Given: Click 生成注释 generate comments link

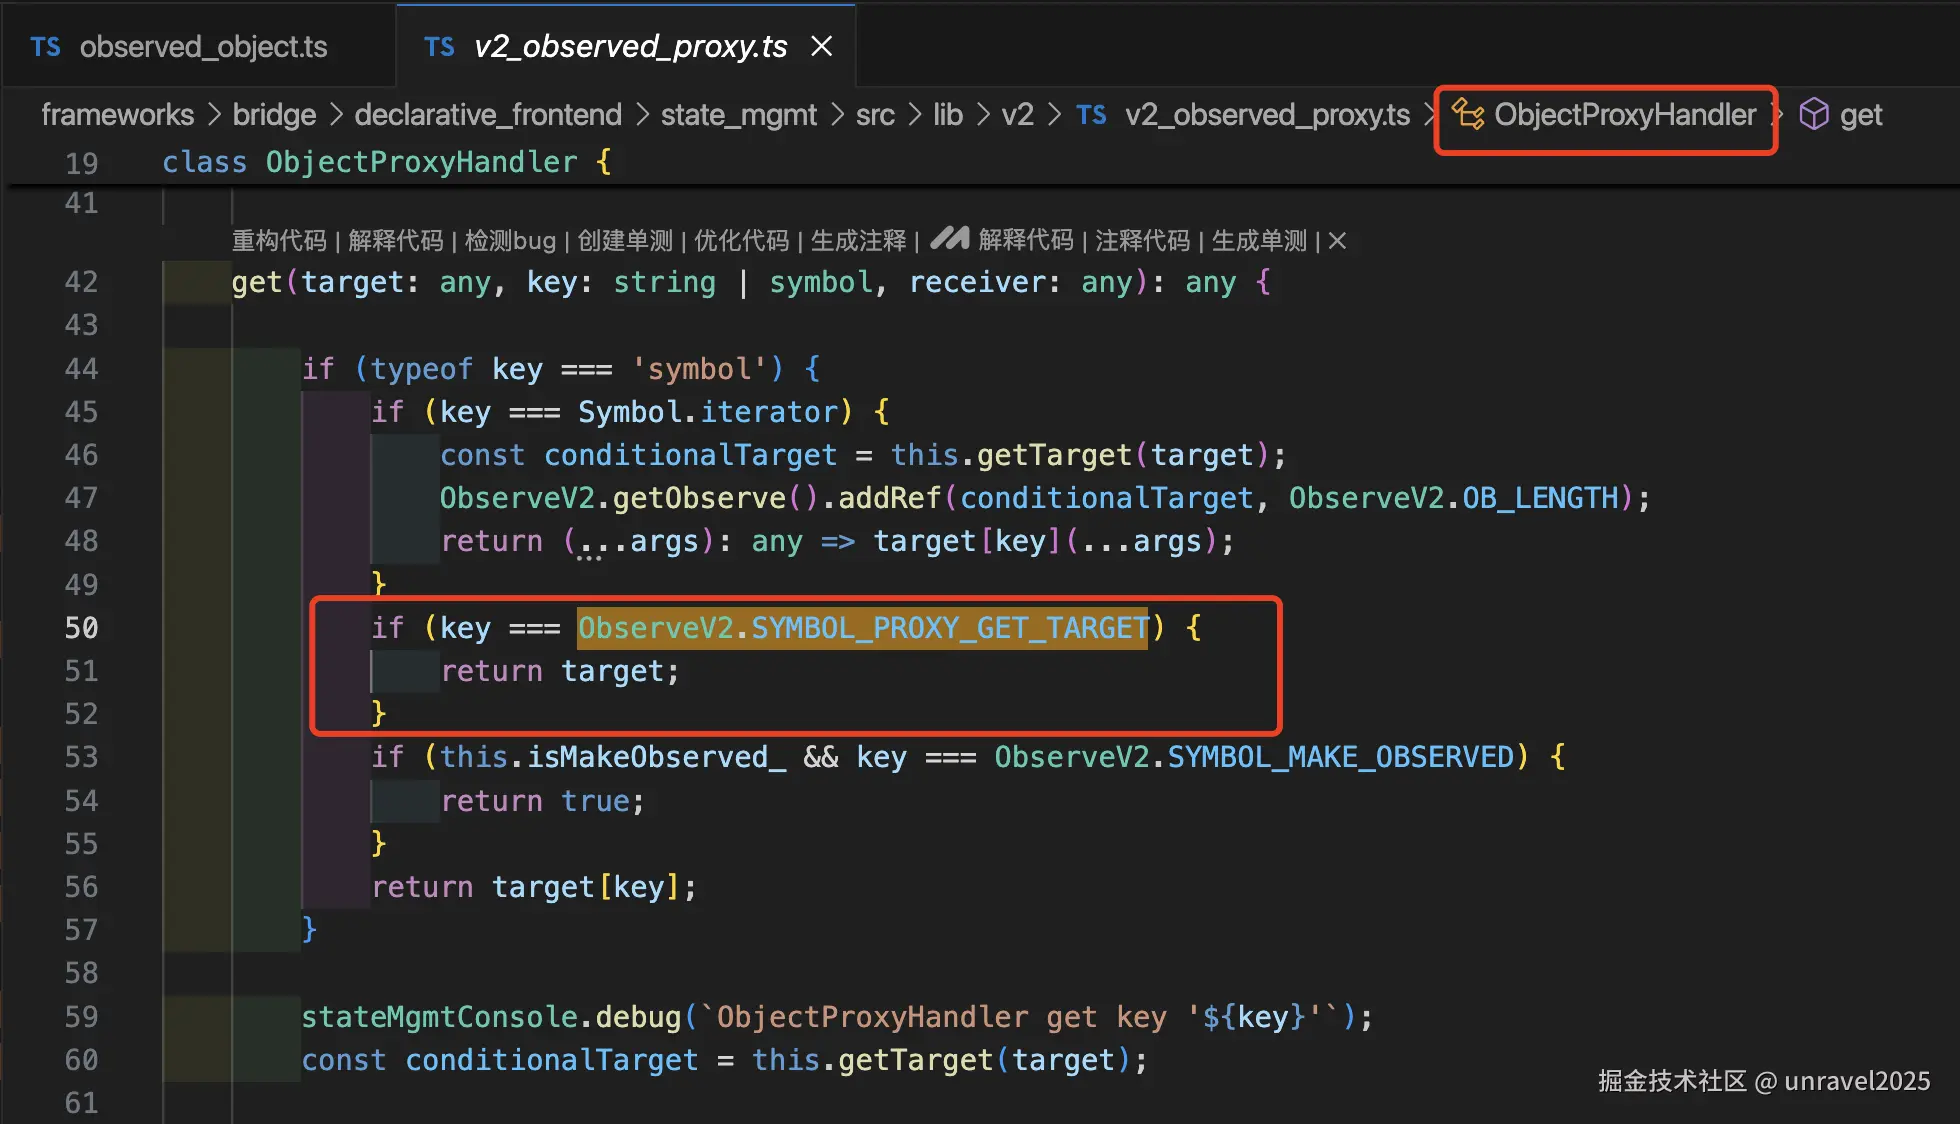Looking at the screenshot, I should click(858, 241).
